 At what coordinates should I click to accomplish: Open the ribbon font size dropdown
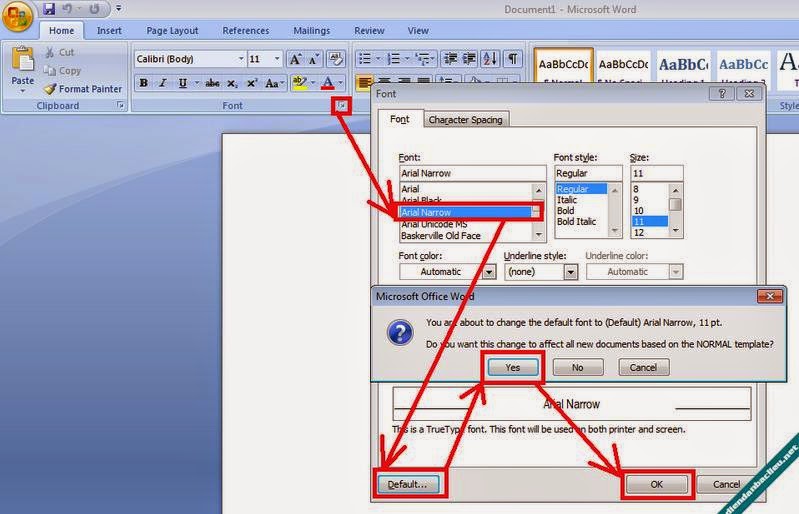(277, 59)
